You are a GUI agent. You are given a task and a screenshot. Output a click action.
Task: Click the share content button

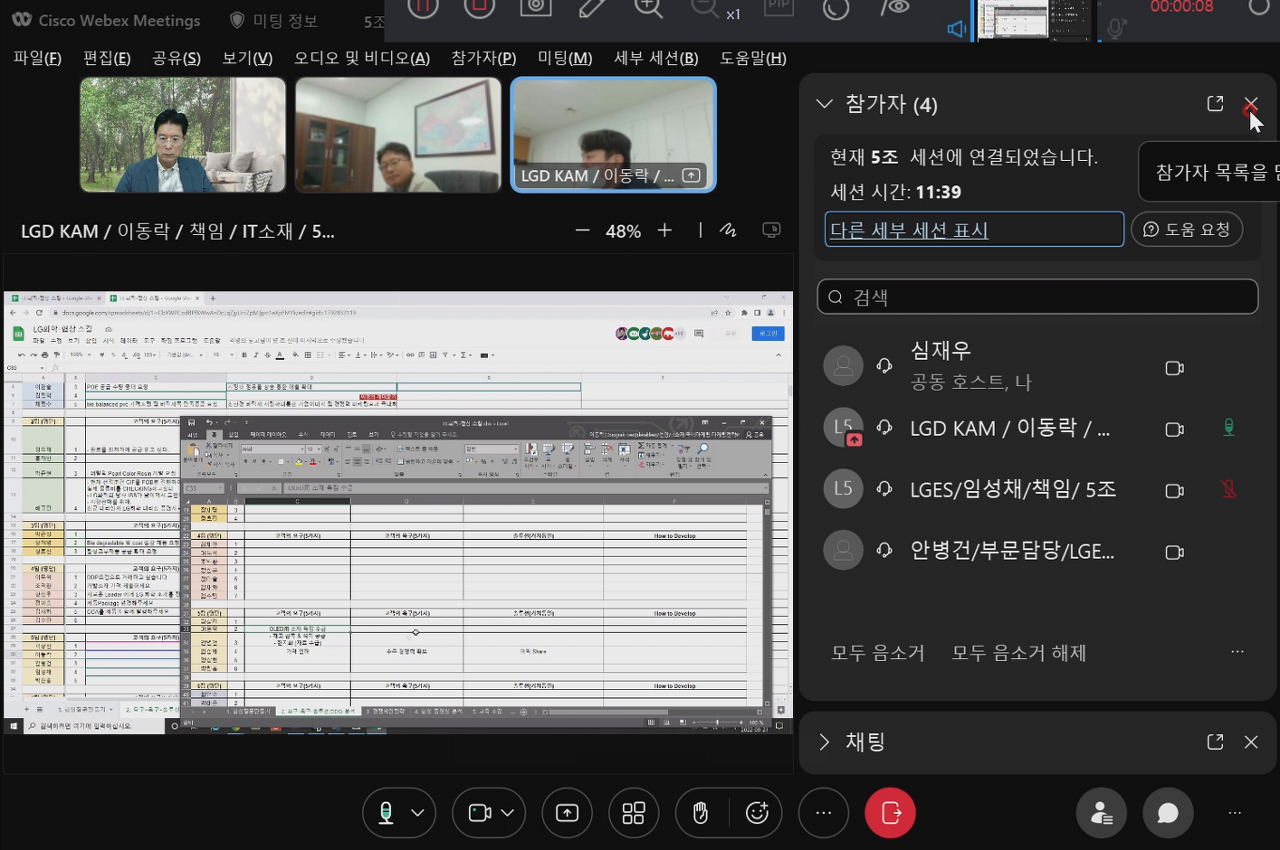point(567,813)
